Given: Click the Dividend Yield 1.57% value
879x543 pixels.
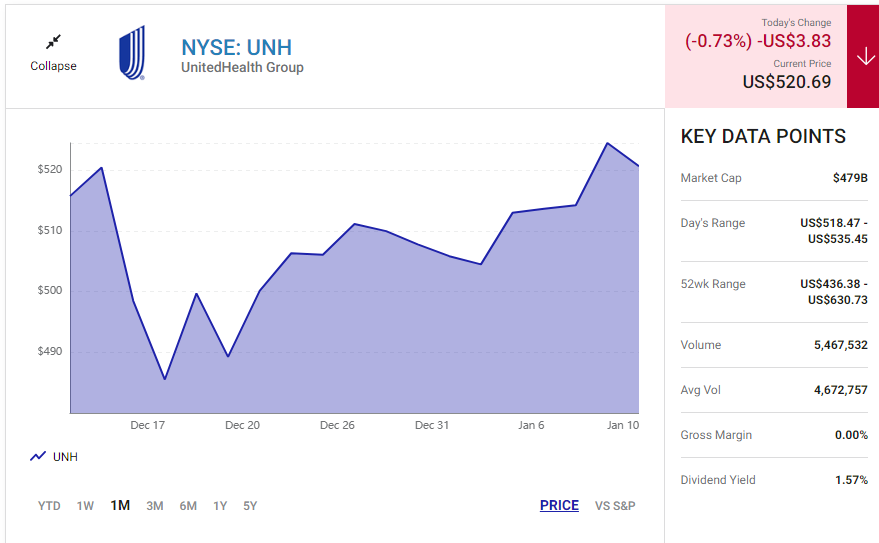Looking at the screenshot, I should (x=851, y=480).
